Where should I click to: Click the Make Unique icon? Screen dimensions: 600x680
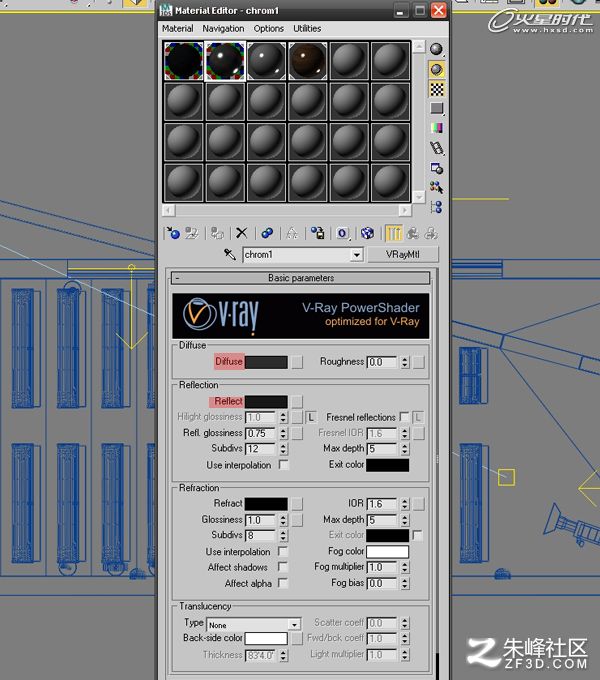(292, 233)
